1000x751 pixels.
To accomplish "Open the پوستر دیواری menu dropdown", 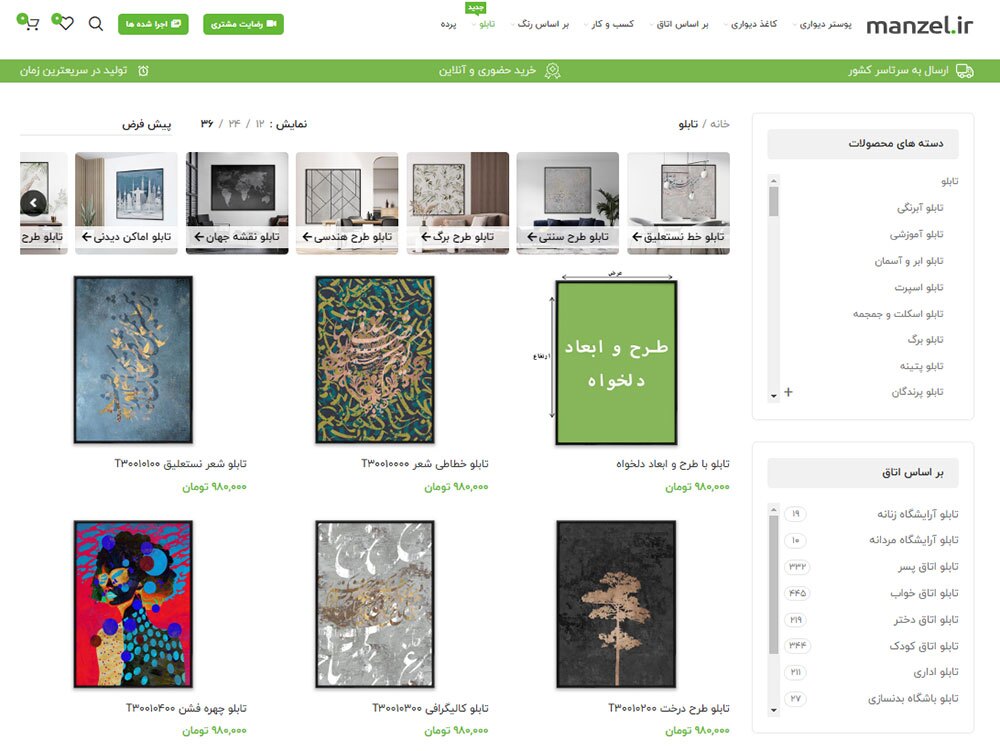I will (x=821, y=24).
